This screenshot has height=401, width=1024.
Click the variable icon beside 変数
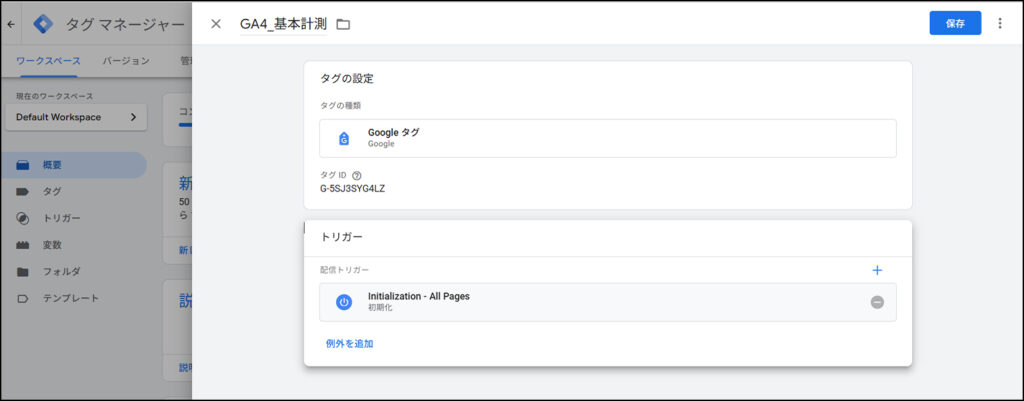(23, 245)
